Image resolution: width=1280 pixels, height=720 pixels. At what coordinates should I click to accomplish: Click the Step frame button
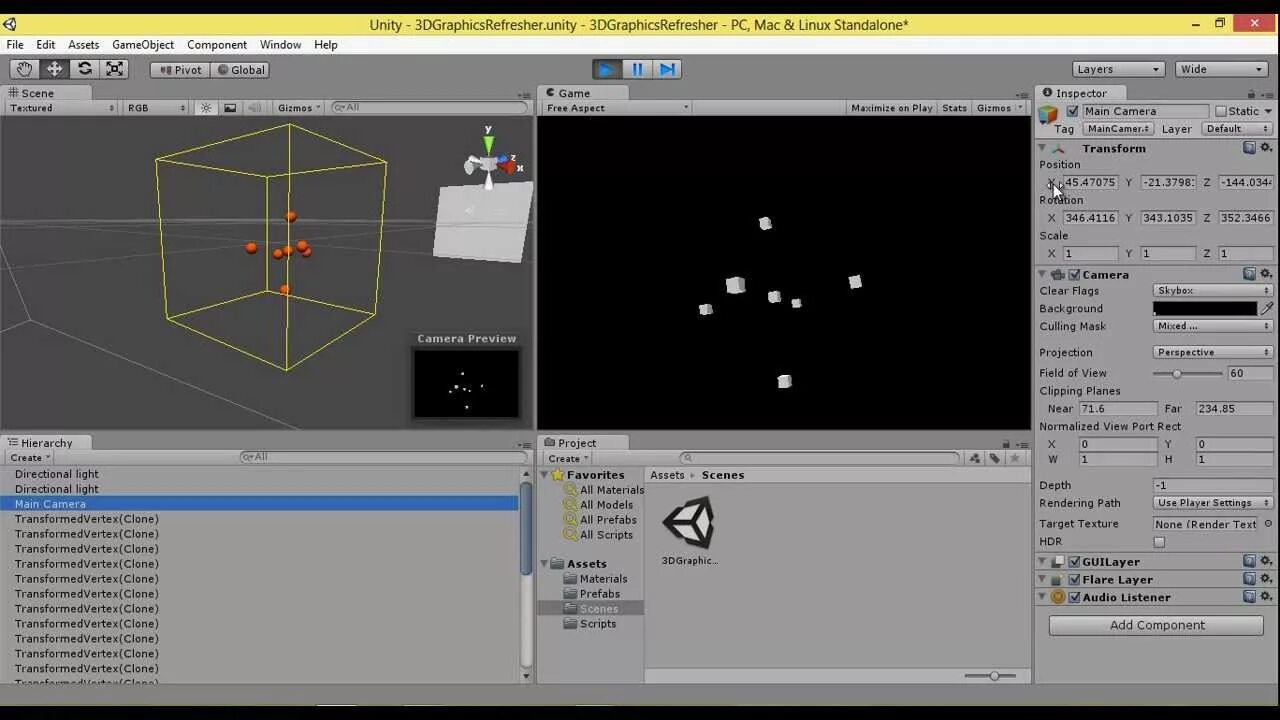coord(667,69)
